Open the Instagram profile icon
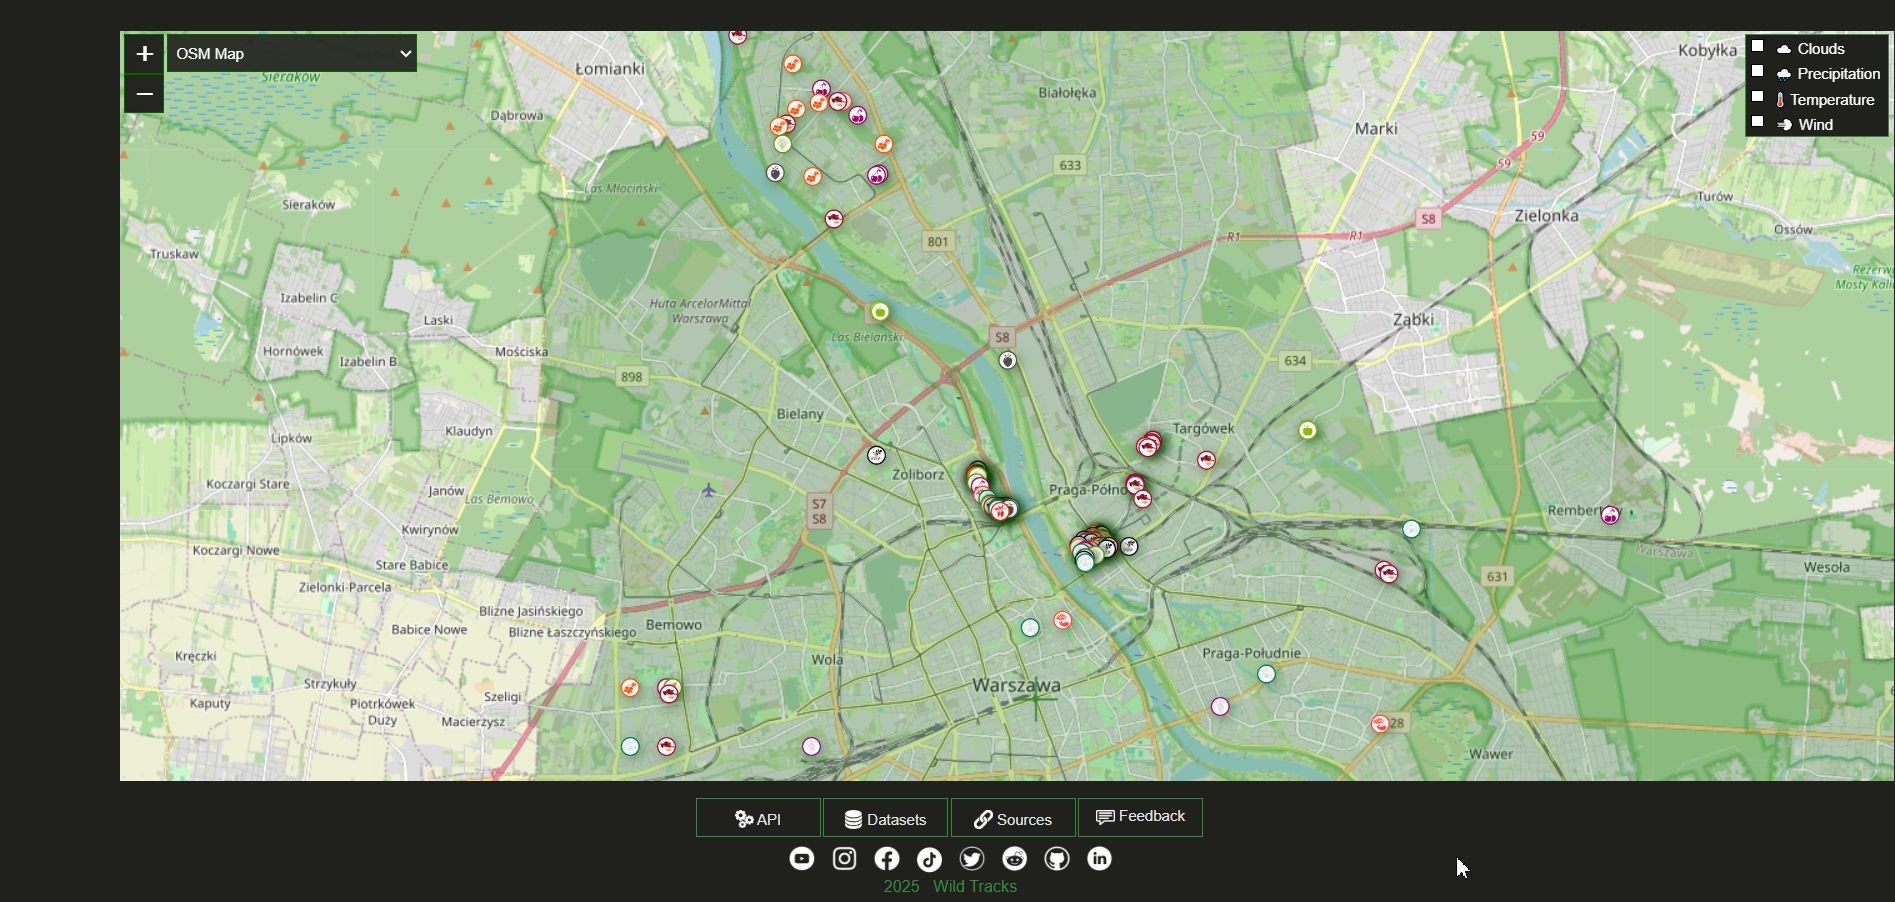The image size is (1895, 902). (844, 858)
